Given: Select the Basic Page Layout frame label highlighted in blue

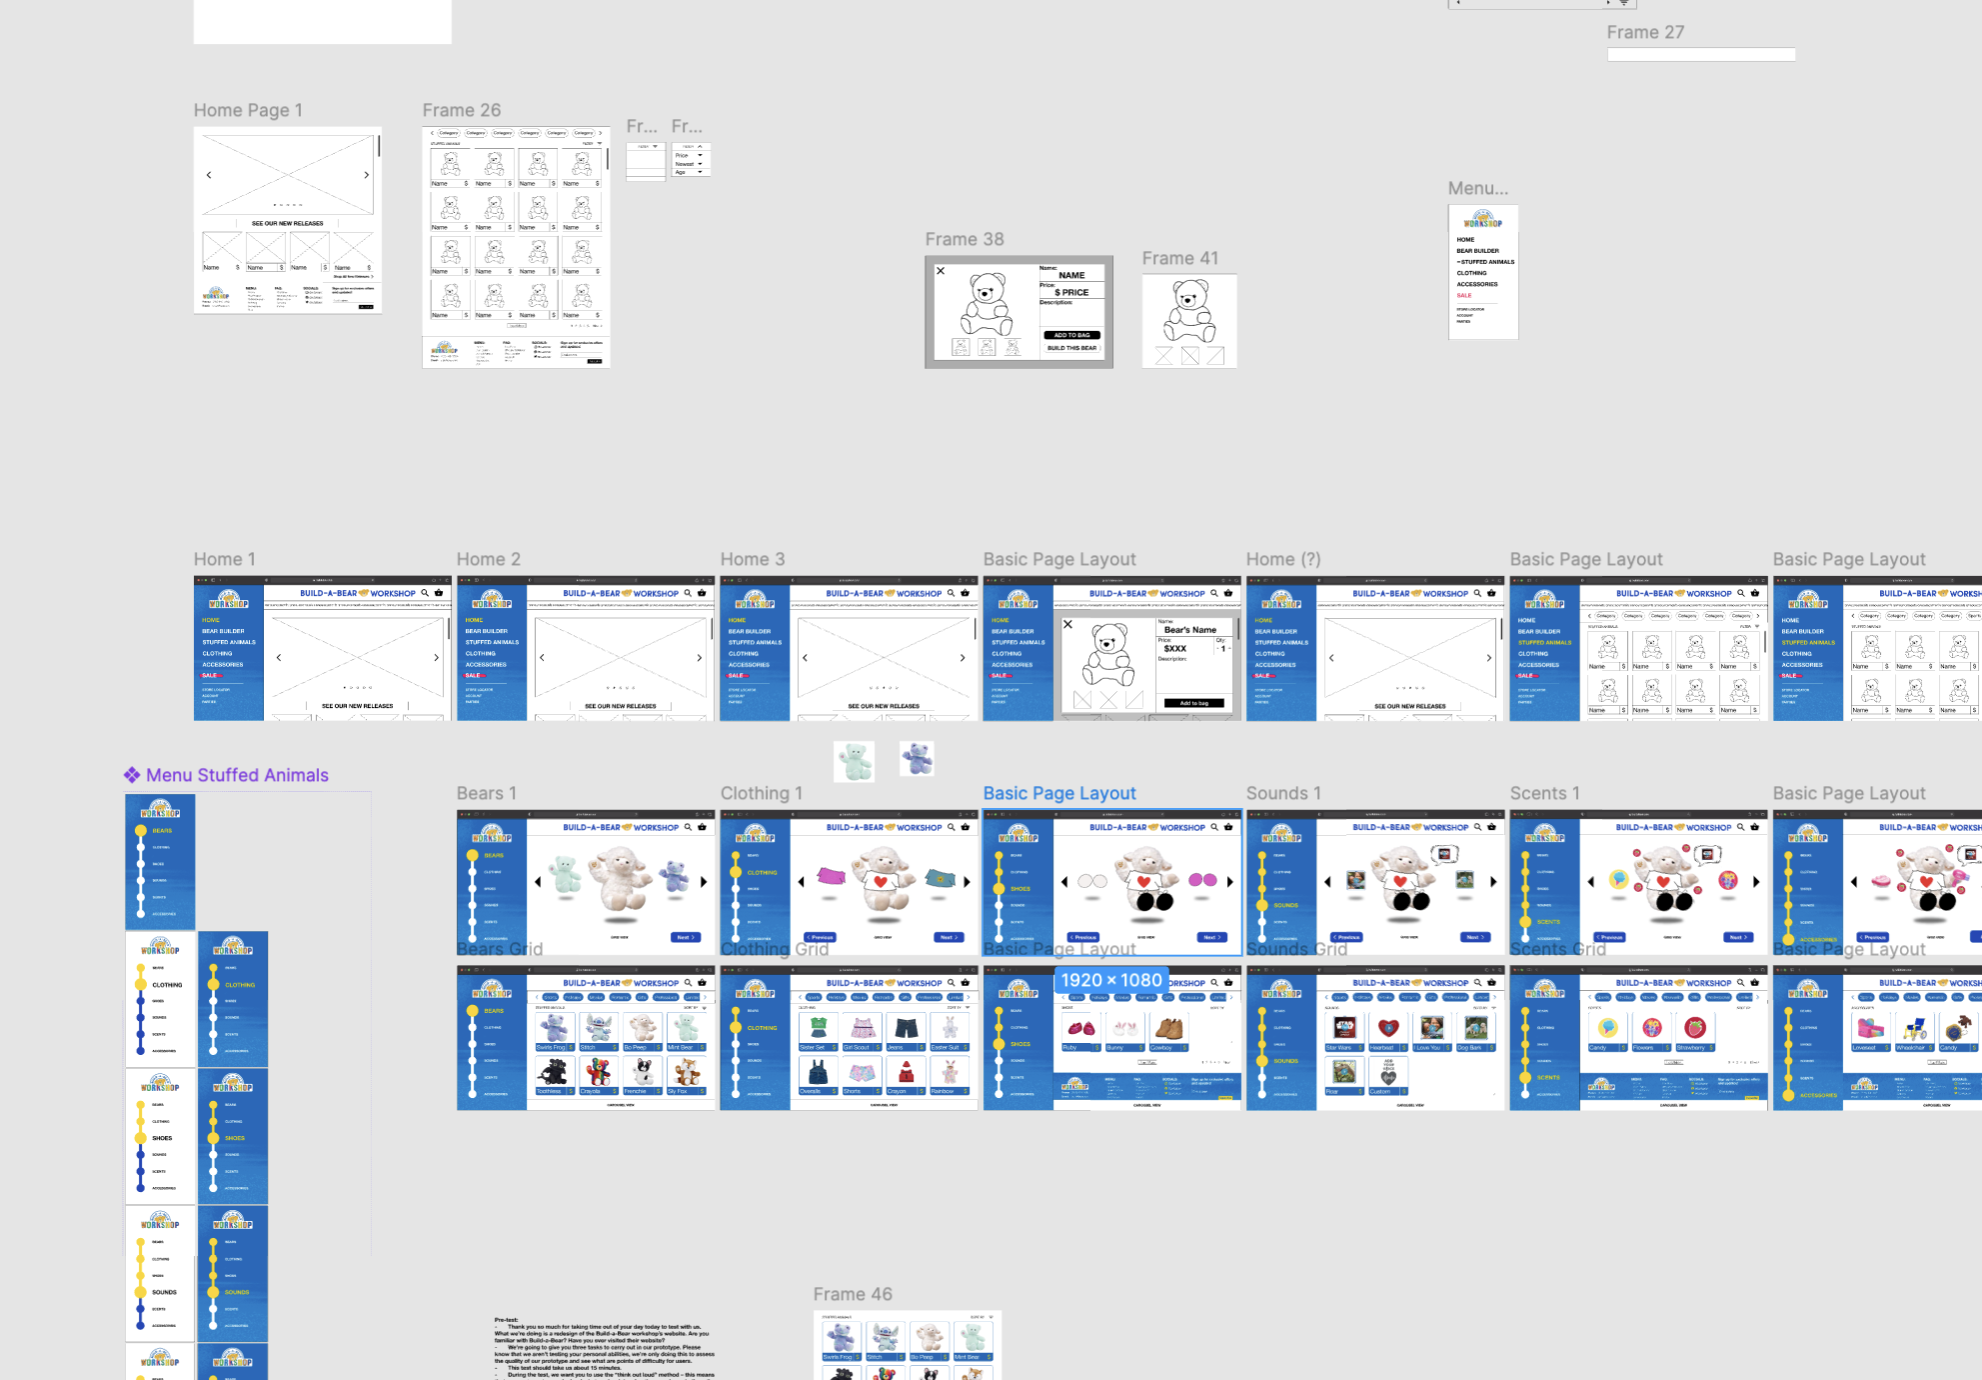Looking at the screenshot, I should [1059, 793].
